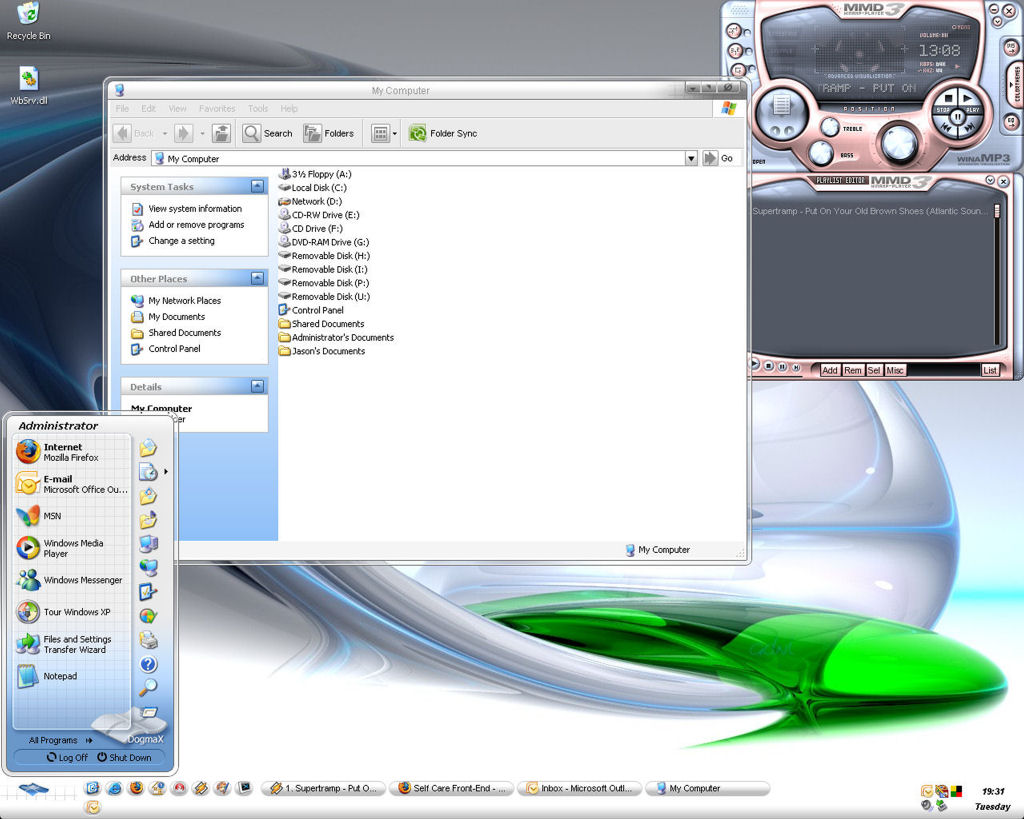The width and height of the screenshot is (1024, 819).
Task: Click the List button in the Playlist Editor
Action: coord(990,370)
